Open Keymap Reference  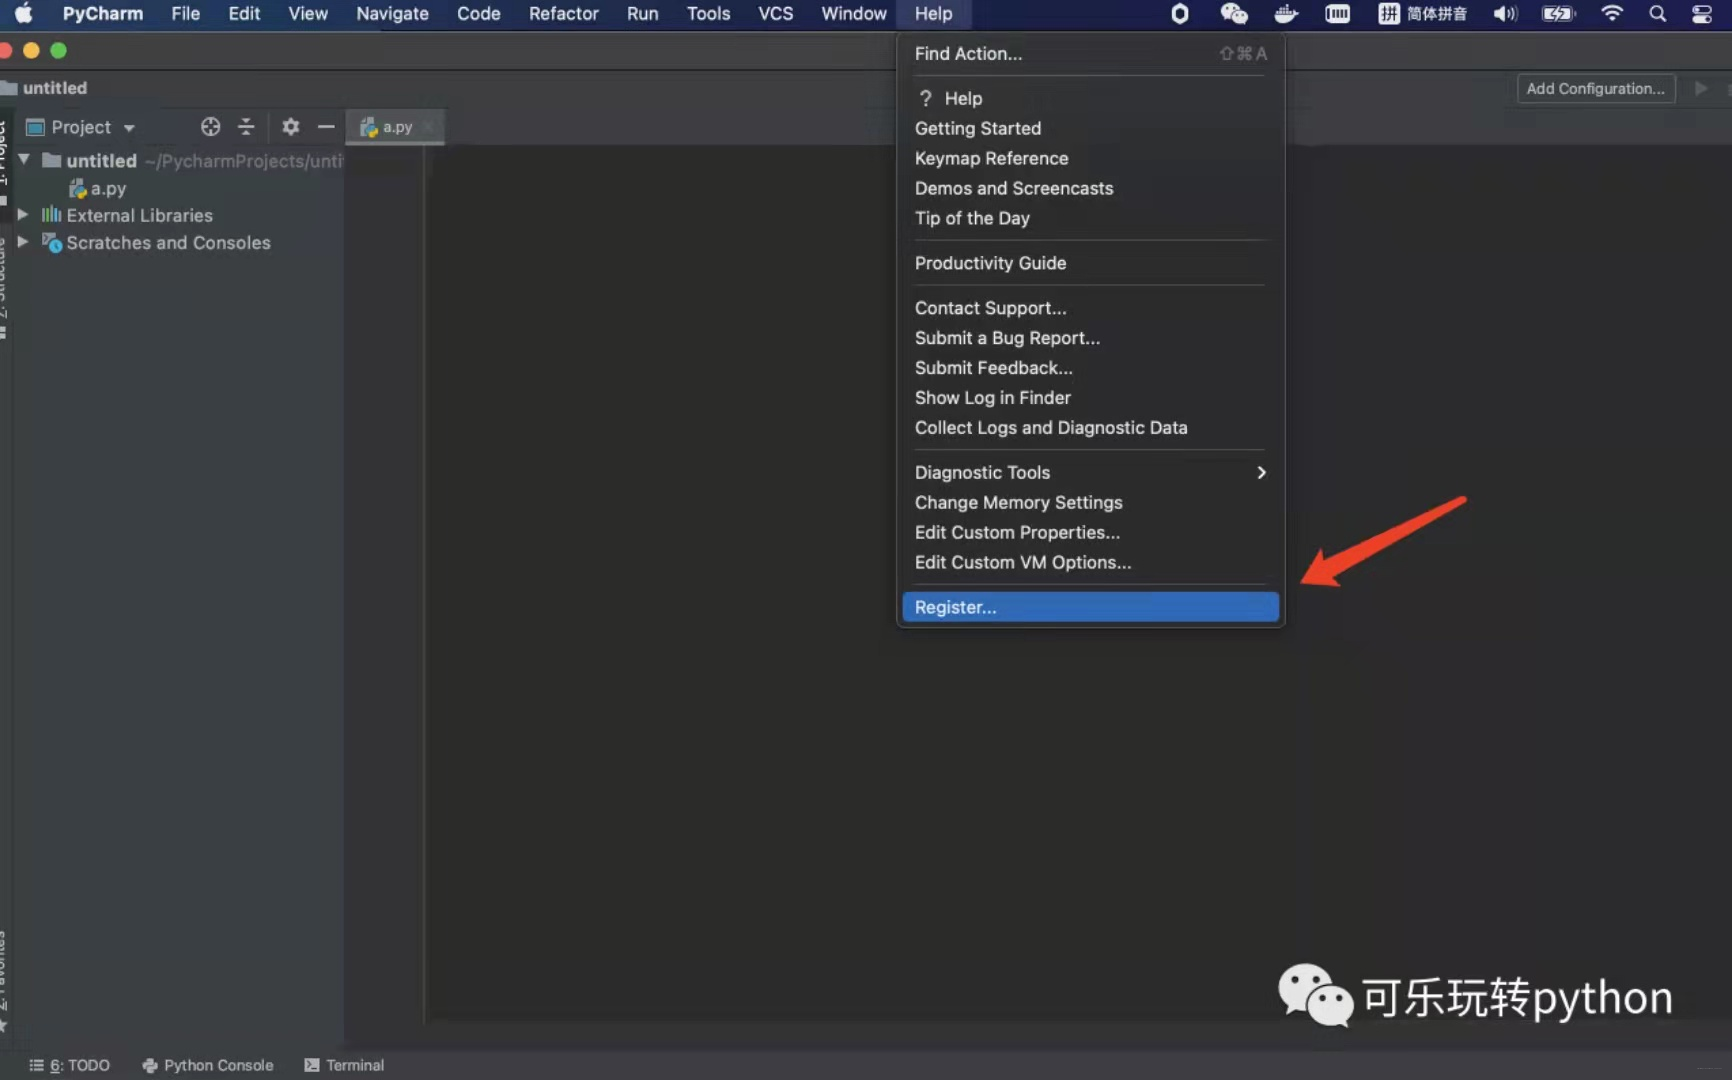[1090, 158]
